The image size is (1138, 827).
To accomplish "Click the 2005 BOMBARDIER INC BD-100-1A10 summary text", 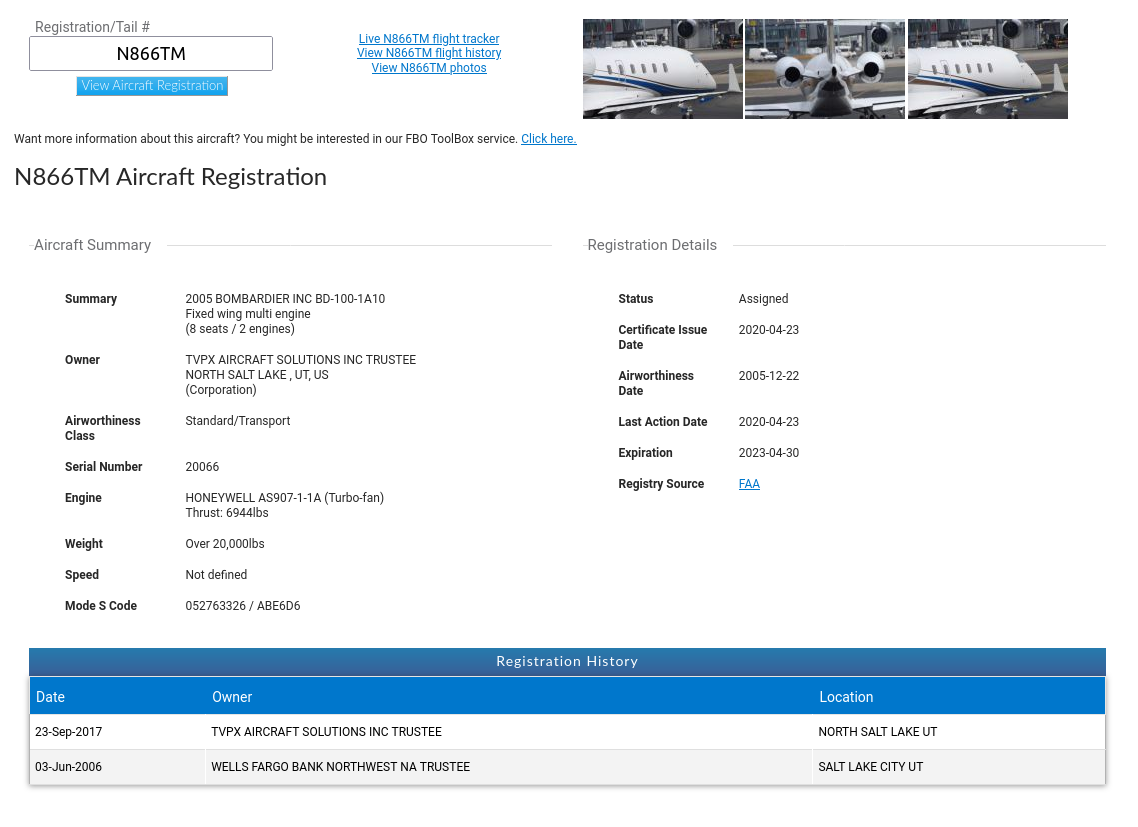I will click(285, 298).
